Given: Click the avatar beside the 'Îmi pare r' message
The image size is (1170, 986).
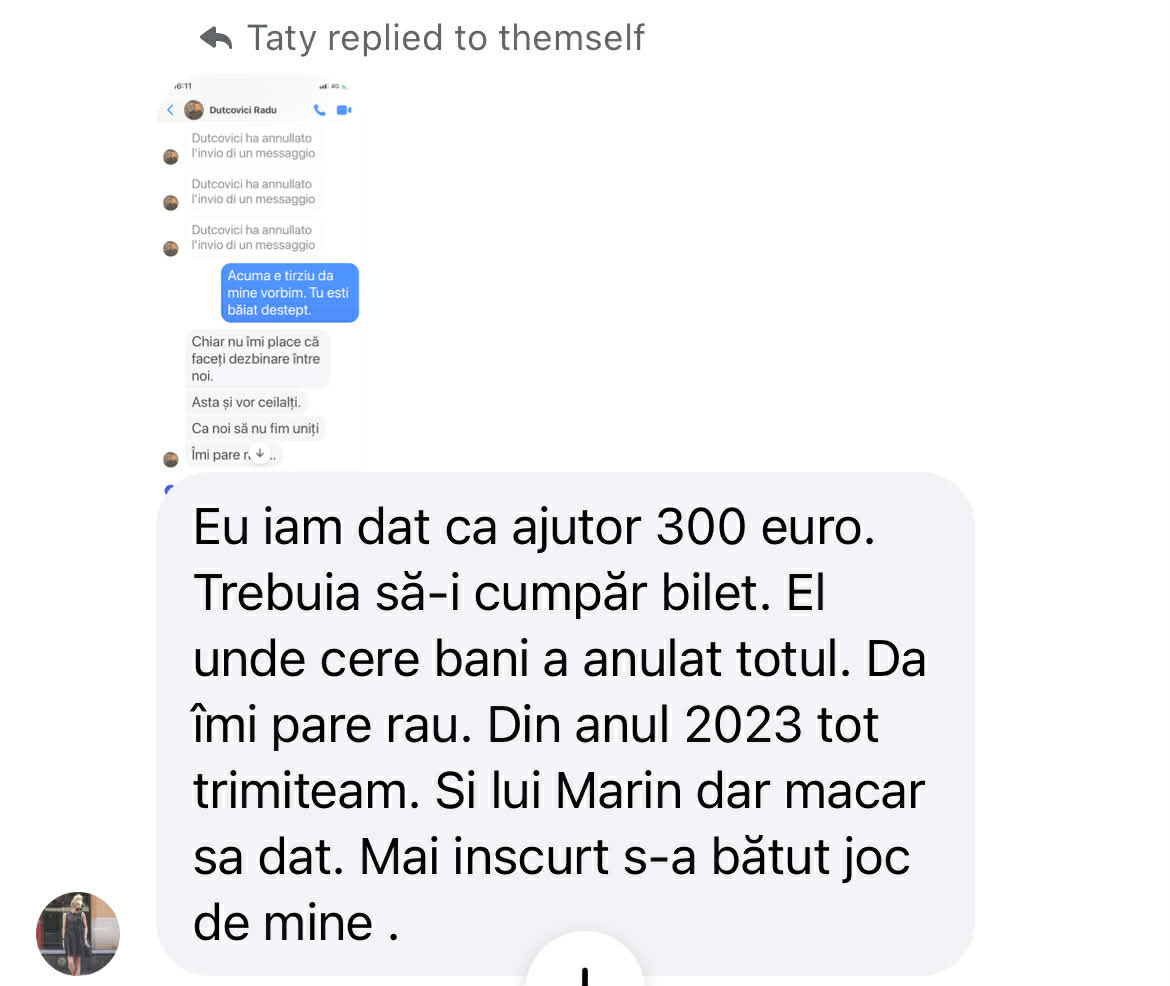Looking at the screenshot, I should pos(171,459).
